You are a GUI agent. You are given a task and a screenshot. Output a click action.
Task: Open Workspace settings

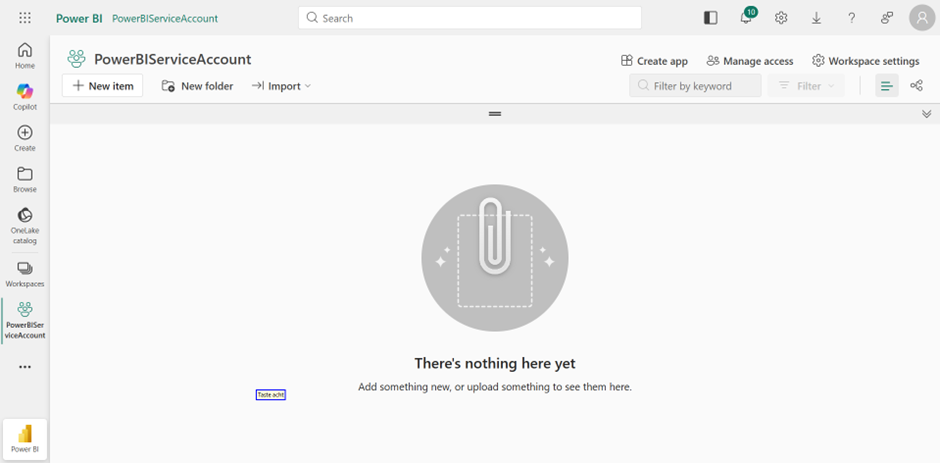(865, 61)
